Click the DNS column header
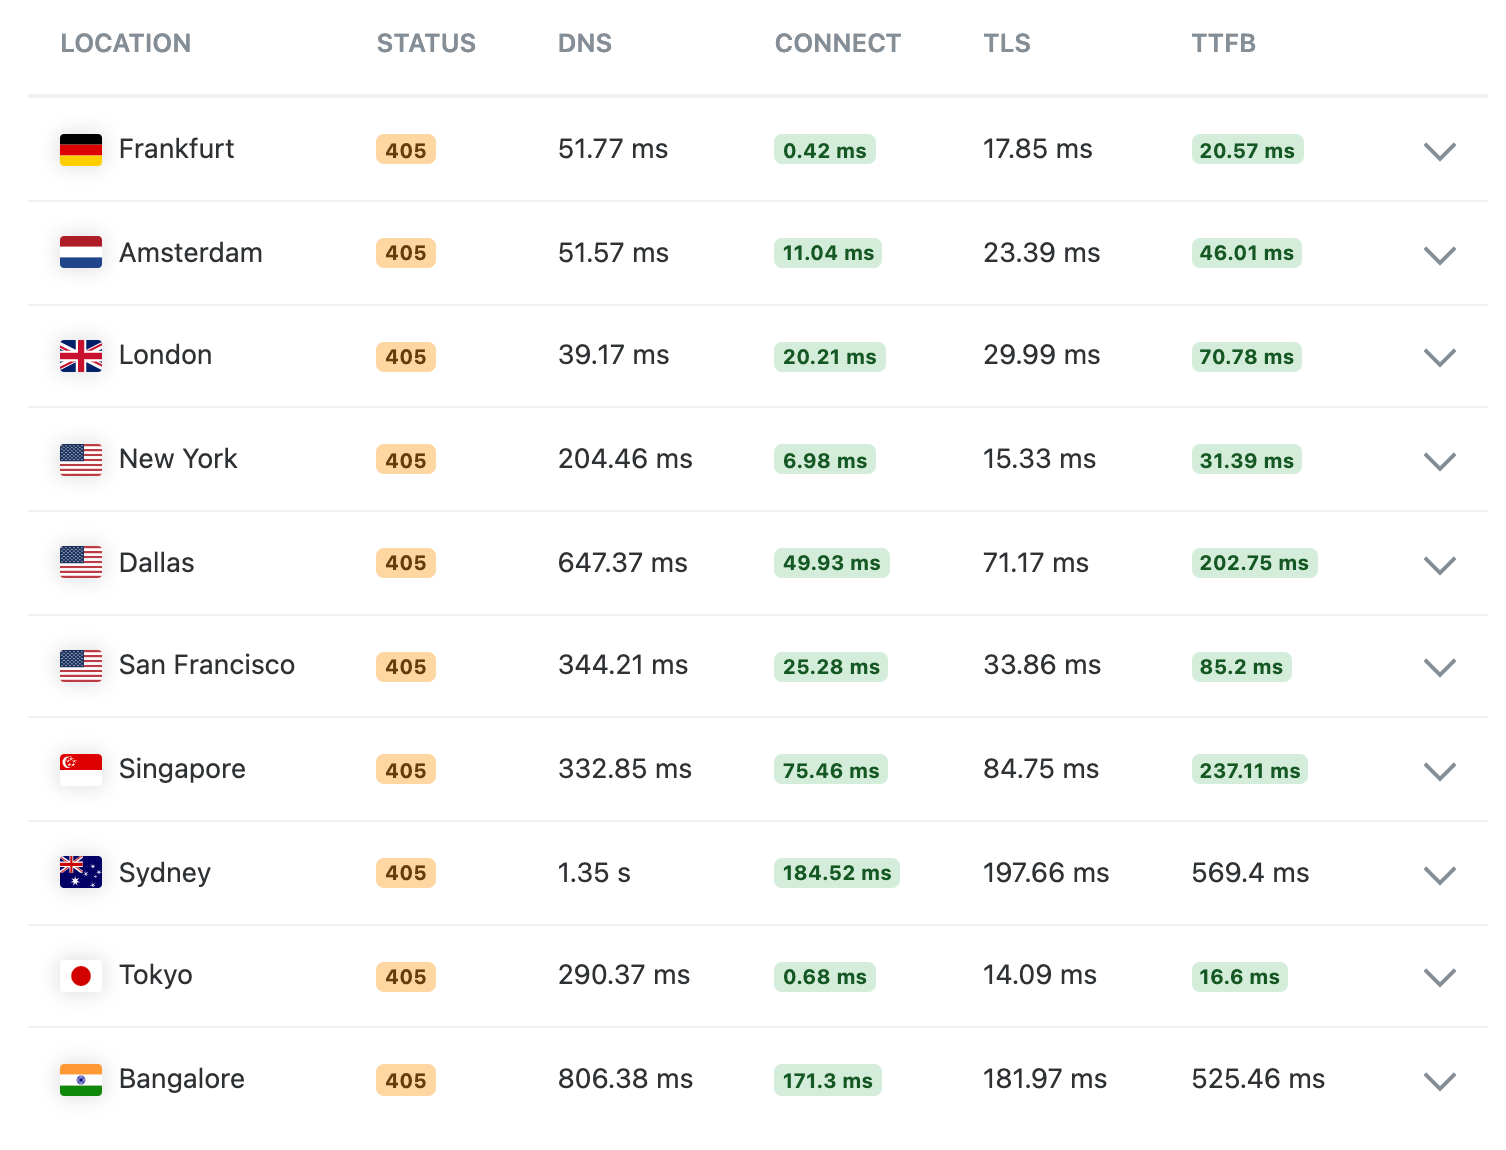1506x1150 pixels. pyautogui.click(x=584, y=44)
